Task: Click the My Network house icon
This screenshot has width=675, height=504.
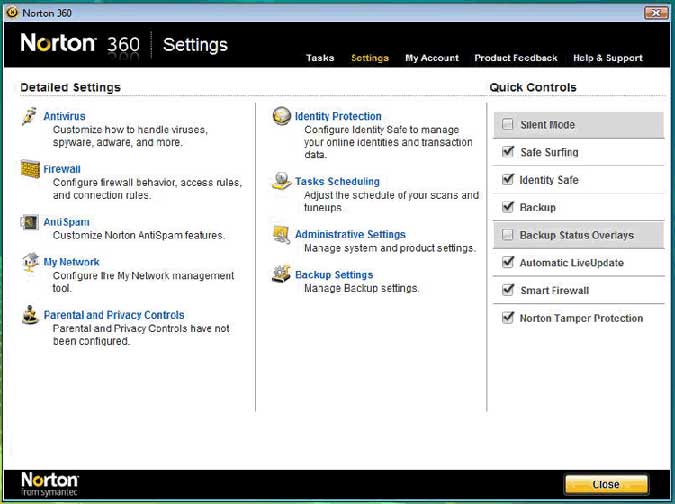Action: click(31, 262)
